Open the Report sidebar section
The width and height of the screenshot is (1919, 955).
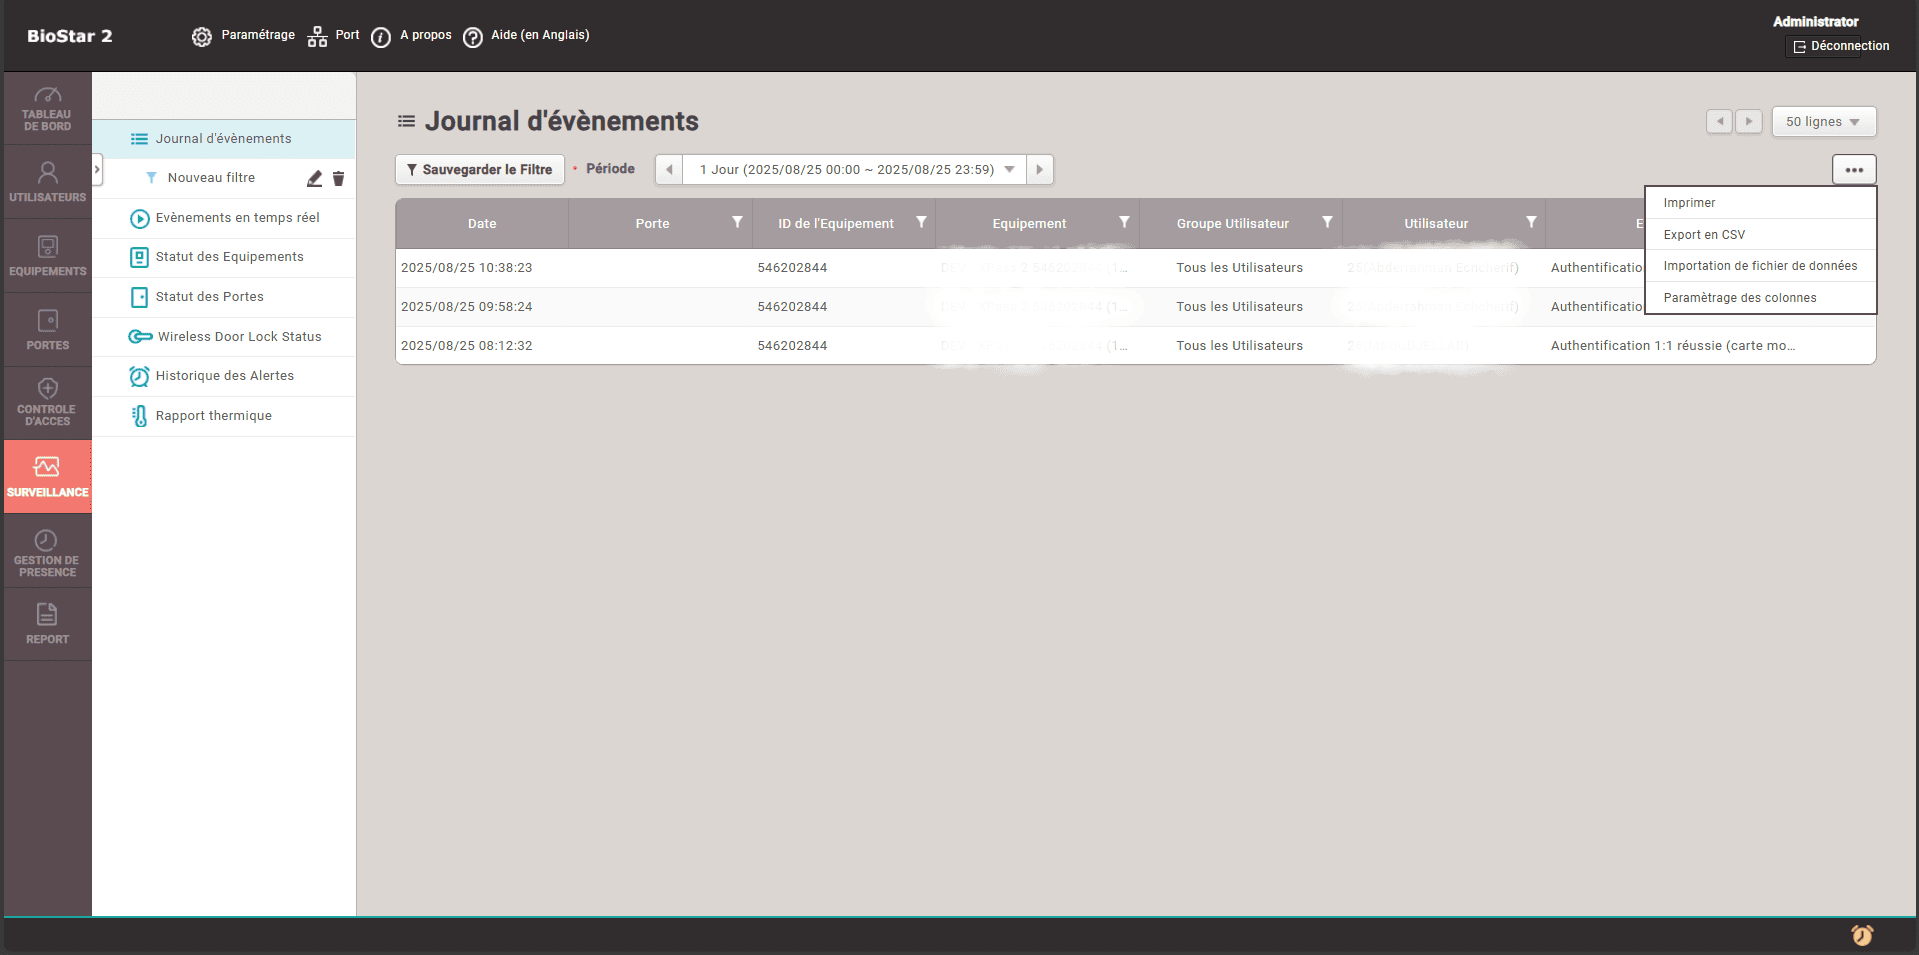click(47, 623)
